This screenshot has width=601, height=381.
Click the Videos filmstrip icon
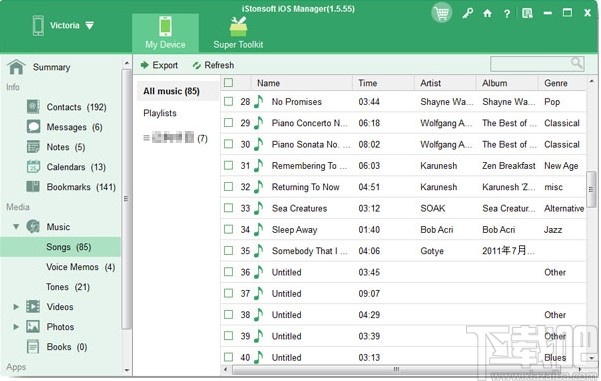click(33, 306)
